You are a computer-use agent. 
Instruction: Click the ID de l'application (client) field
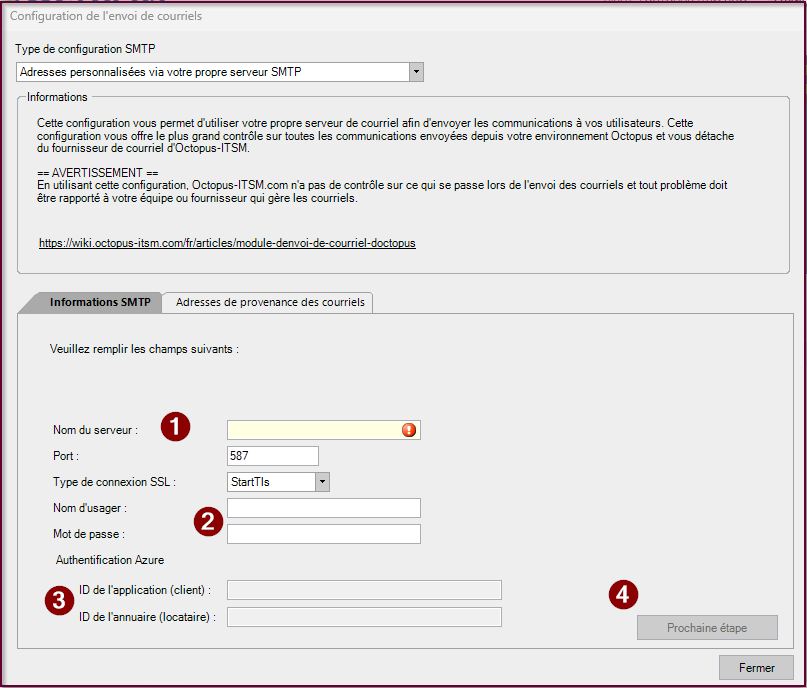(364, 590)
